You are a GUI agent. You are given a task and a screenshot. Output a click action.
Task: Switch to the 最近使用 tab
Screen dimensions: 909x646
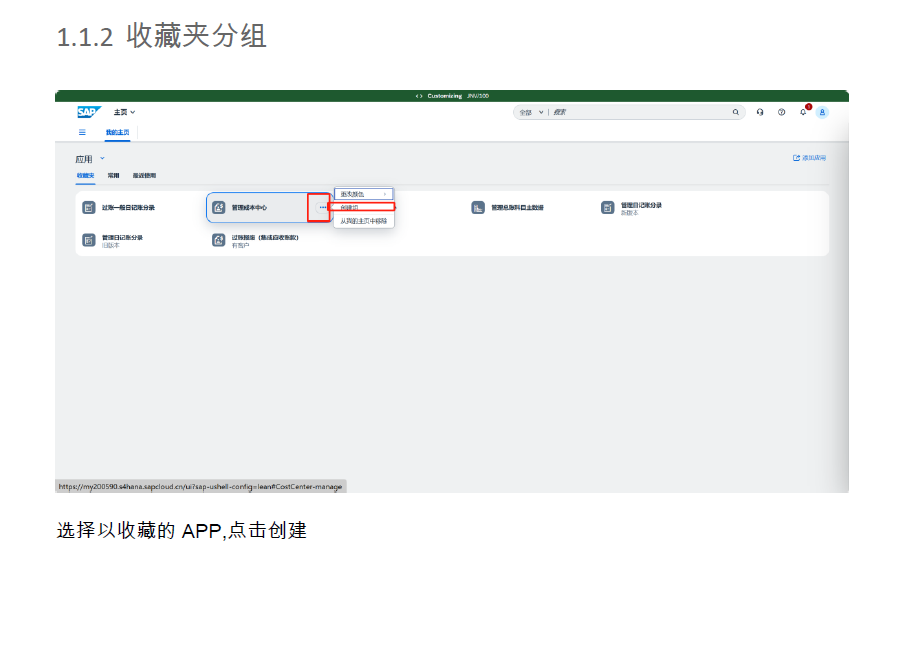point(144,176)
